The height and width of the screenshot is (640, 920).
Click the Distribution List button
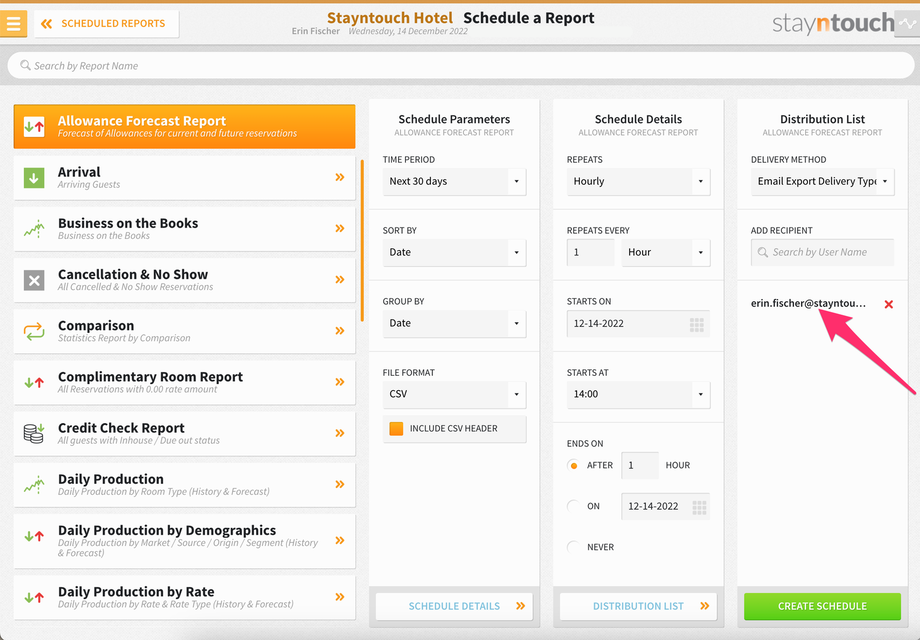coord(638,606)
